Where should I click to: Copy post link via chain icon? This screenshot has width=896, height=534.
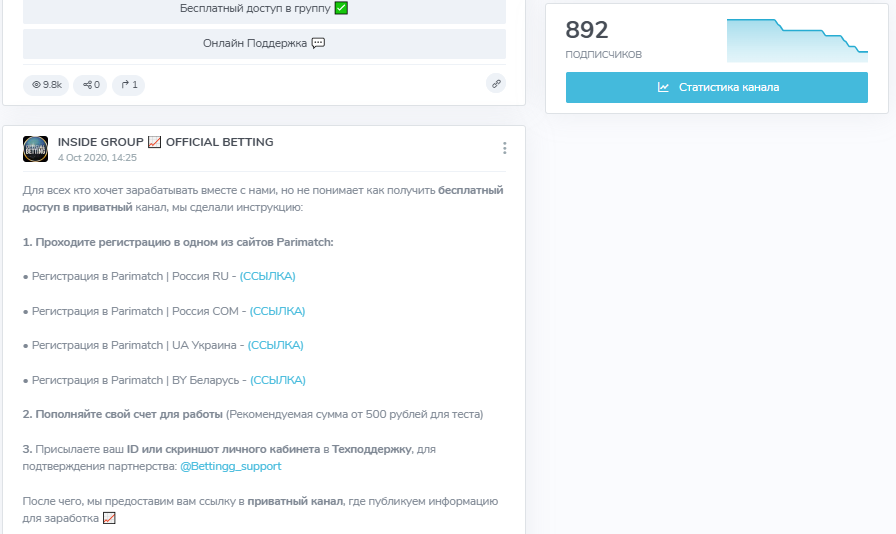(496, 84)
